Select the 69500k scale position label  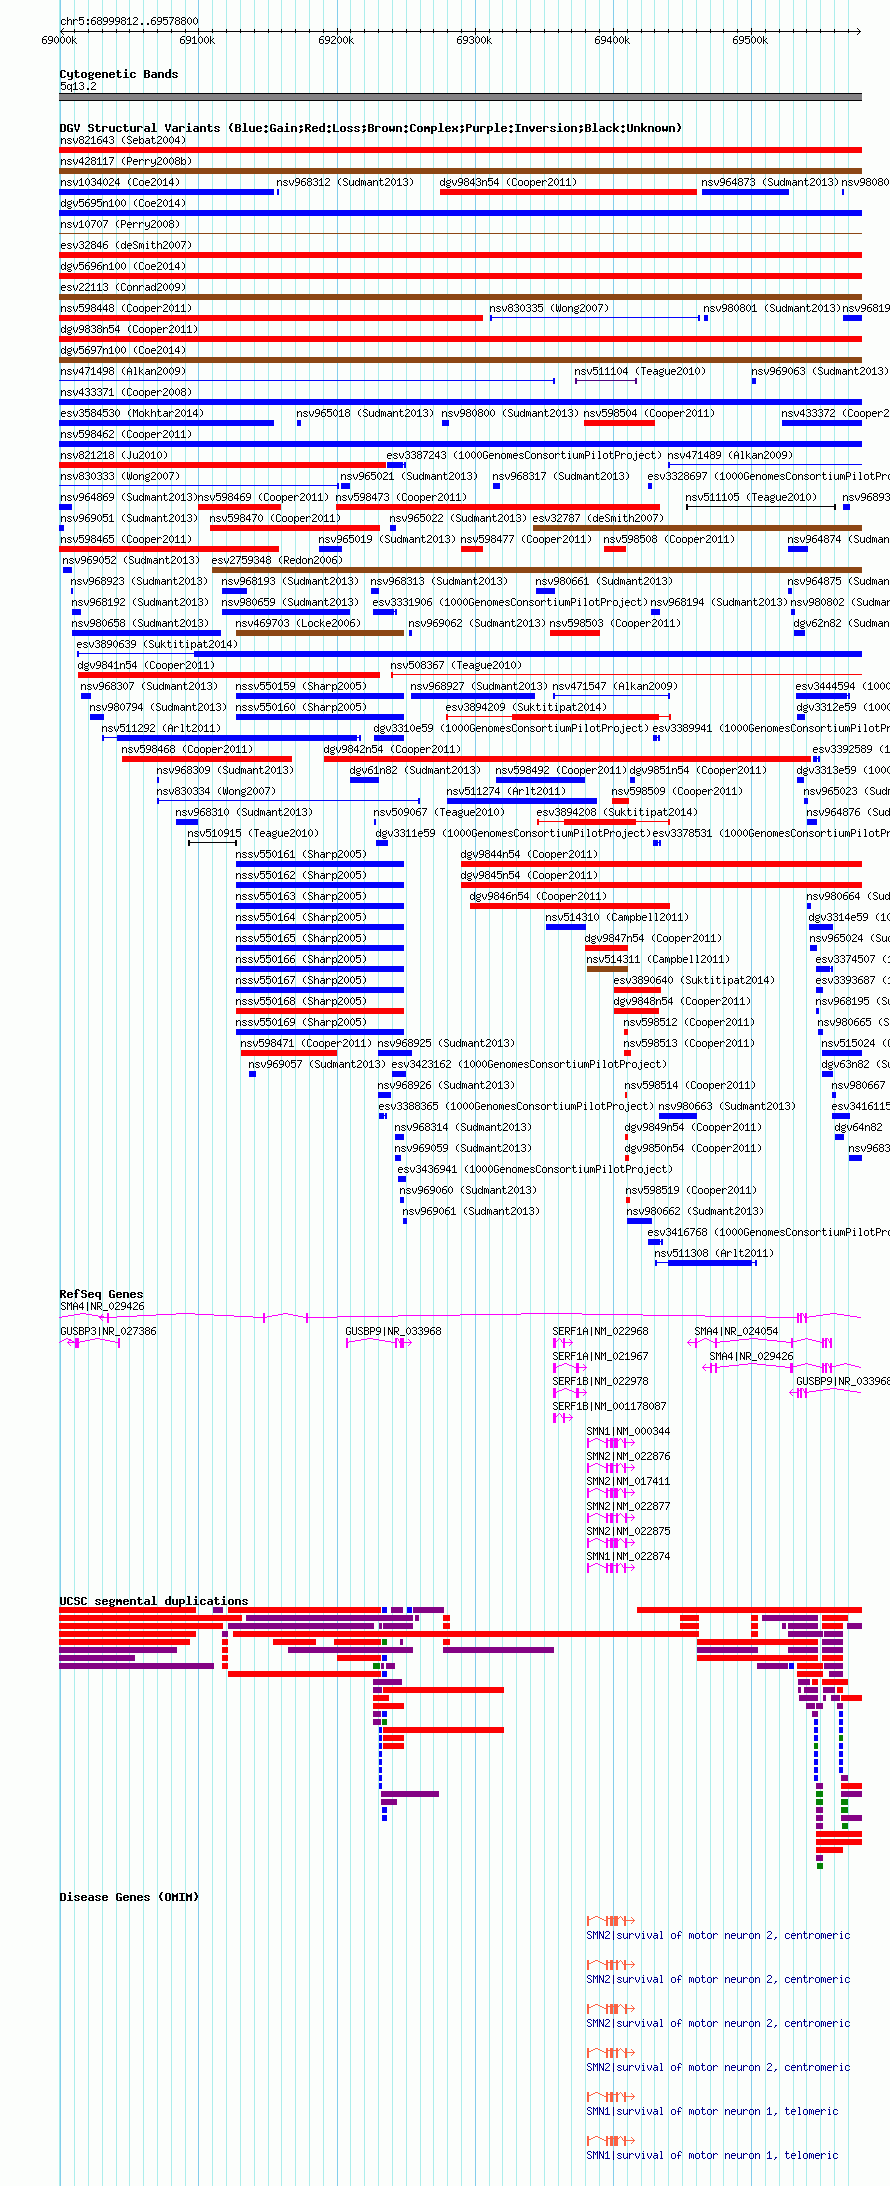click(750, 40)
